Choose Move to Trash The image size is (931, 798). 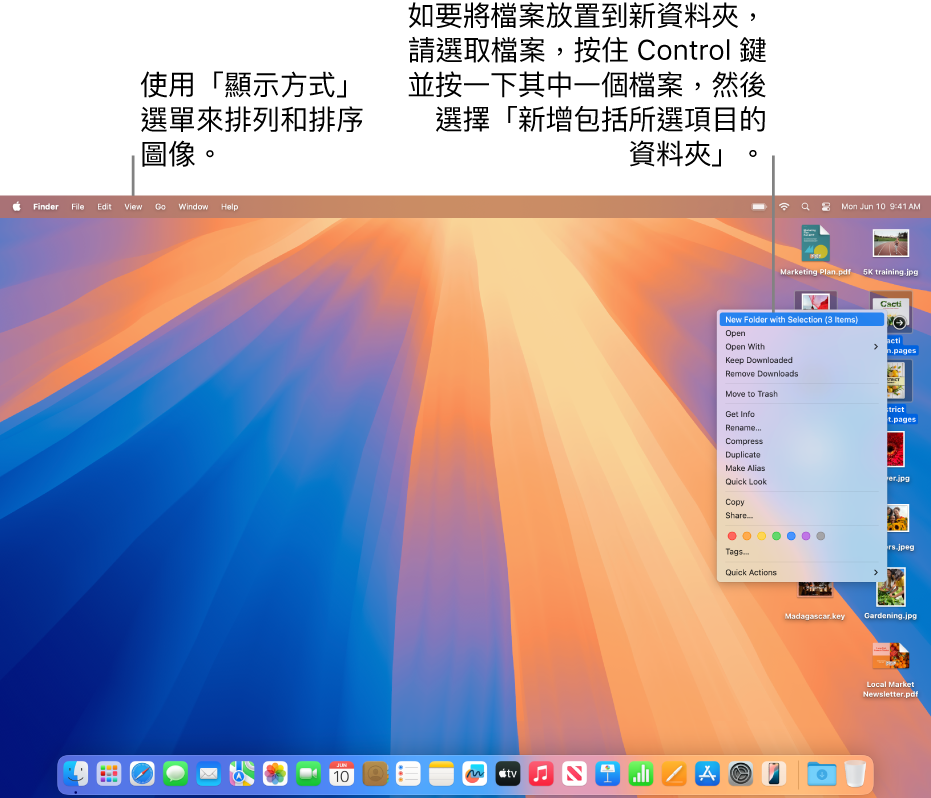point(802,394)
